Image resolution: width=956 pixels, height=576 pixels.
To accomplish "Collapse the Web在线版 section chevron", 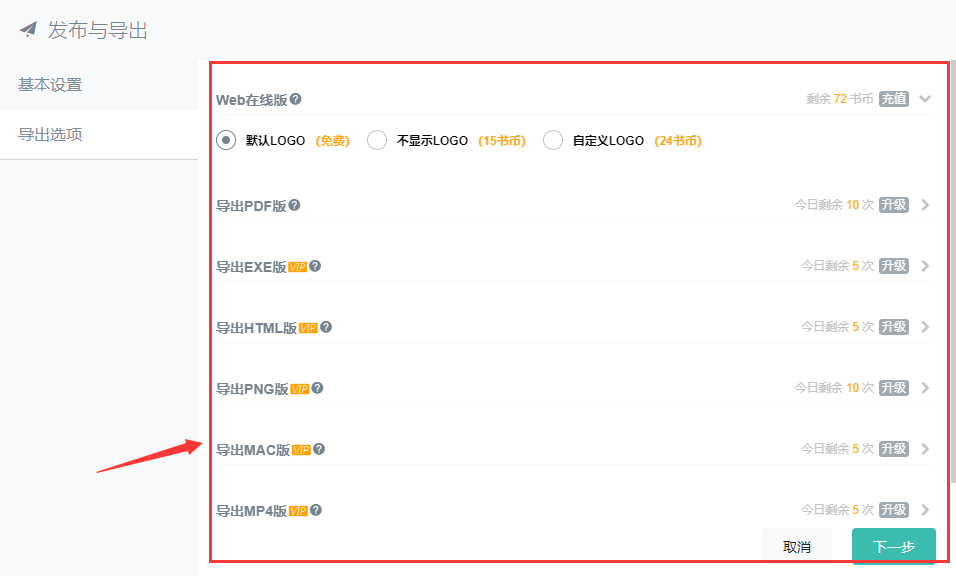I will coord(925,99).
